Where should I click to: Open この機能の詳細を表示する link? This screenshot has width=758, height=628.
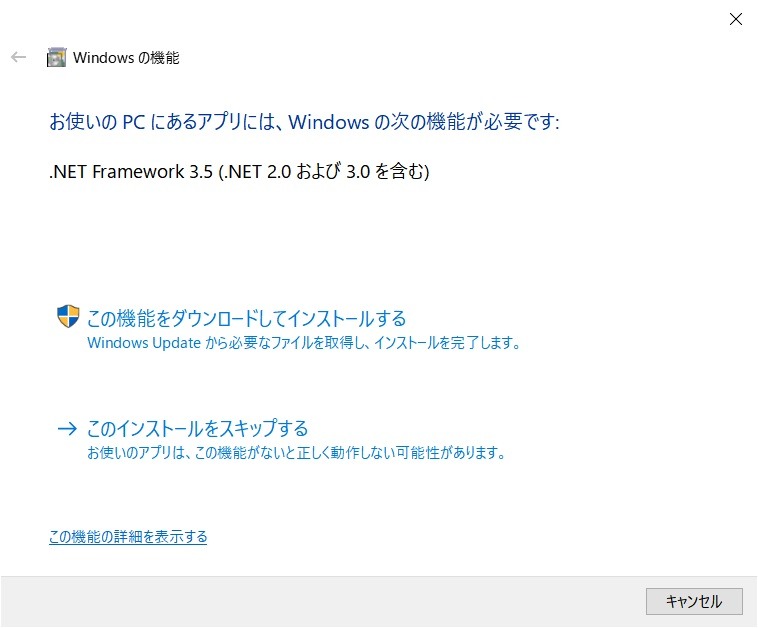[x=128, y=537]
